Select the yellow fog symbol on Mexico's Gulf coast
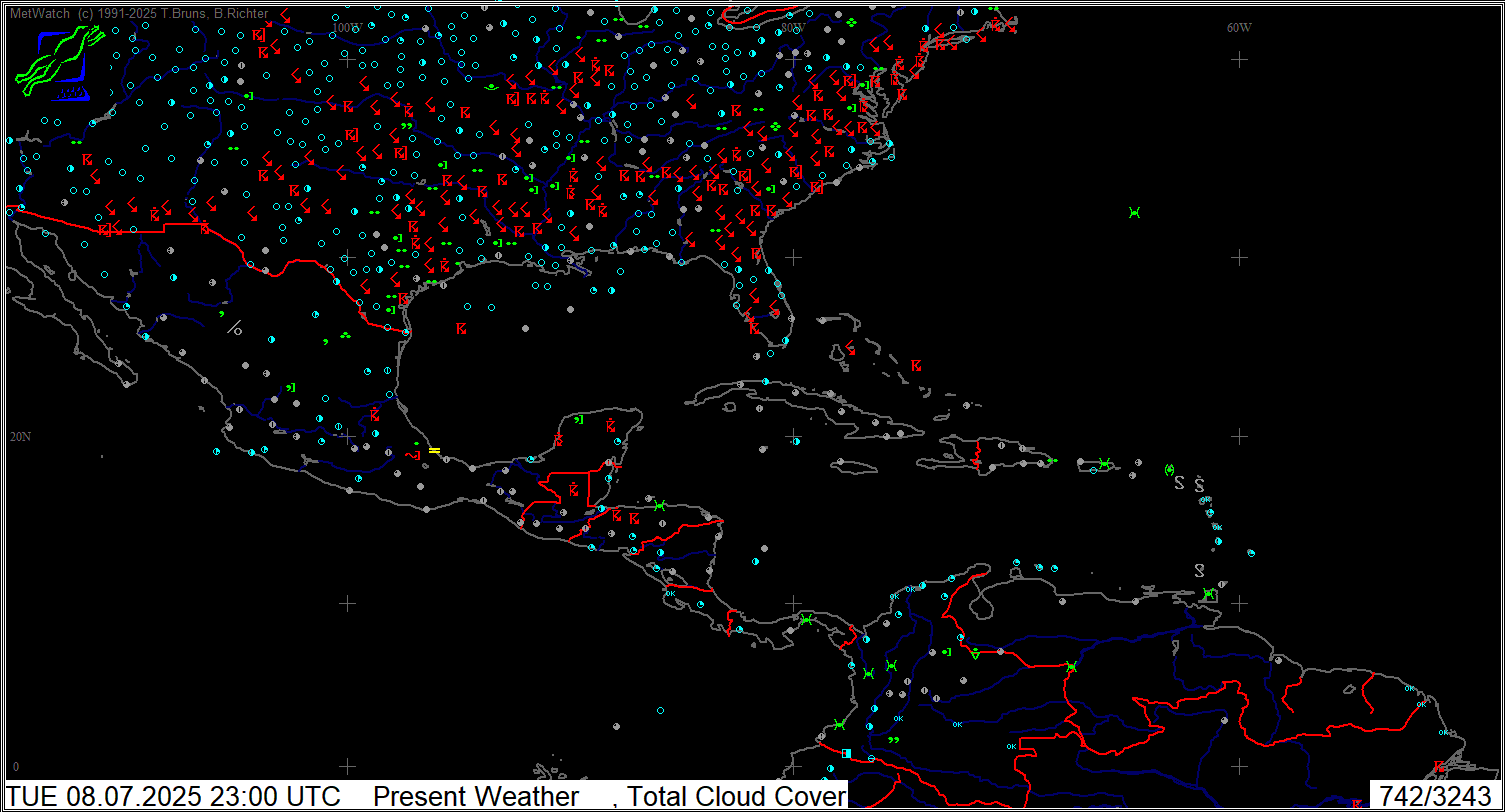Screen dimensions: 1505x812 (x=434, y=450)
